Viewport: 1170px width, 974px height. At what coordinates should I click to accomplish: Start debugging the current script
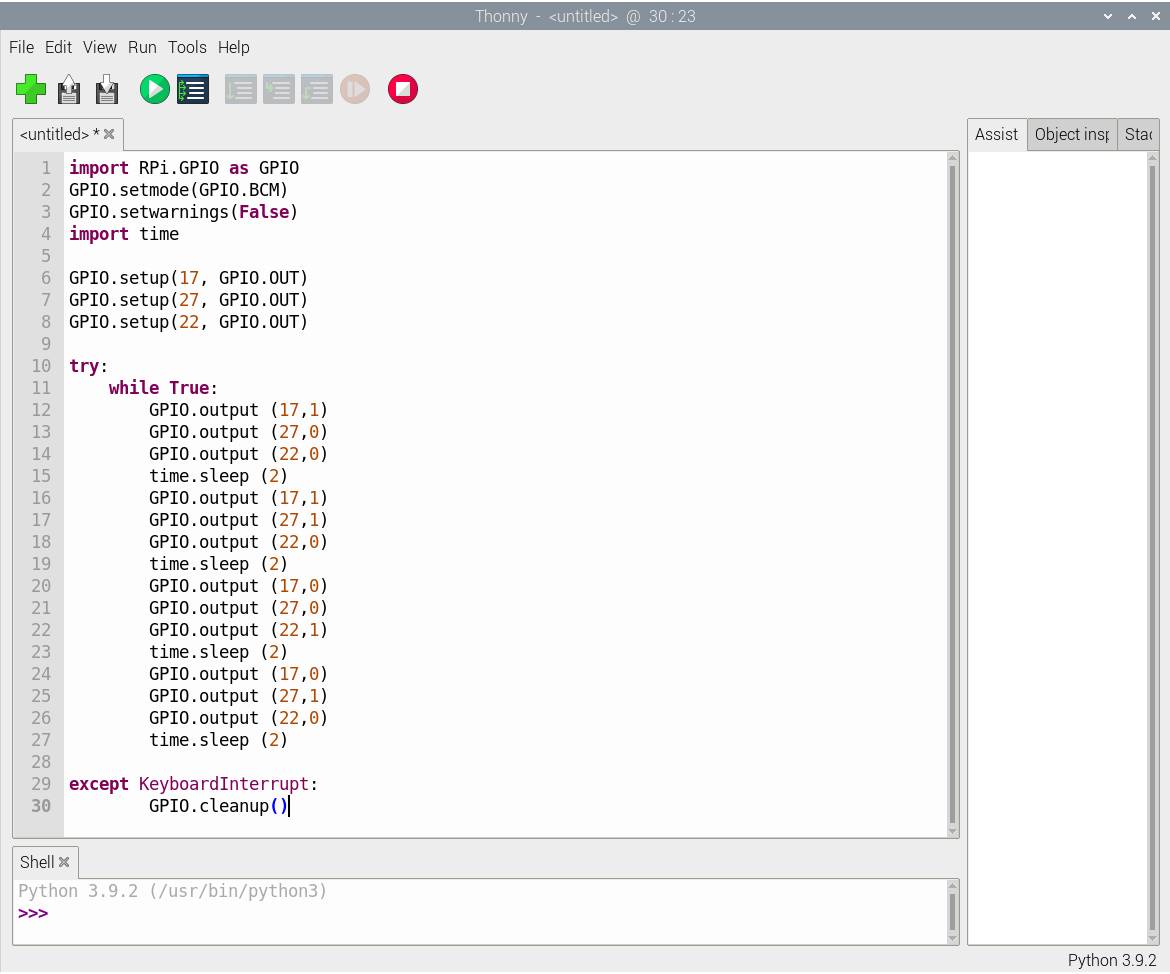[x=193, y=90]
